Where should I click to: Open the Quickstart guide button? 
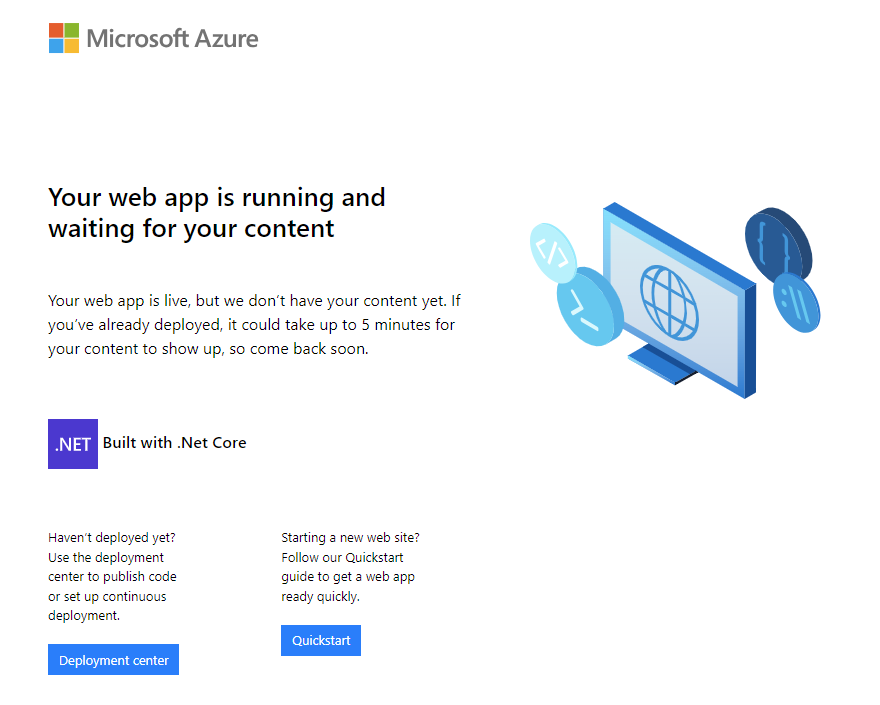tap(321, 640)
